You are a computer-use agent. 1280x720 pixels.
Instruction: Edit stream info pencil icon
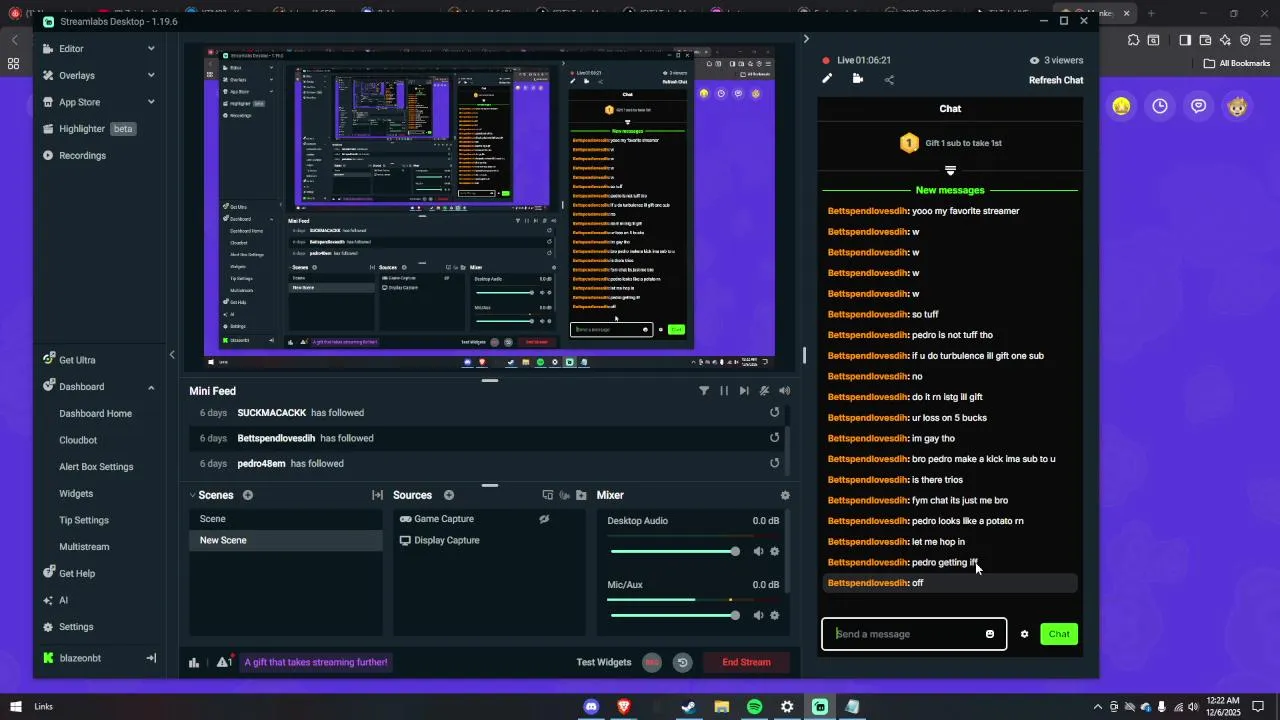(827, 79)
